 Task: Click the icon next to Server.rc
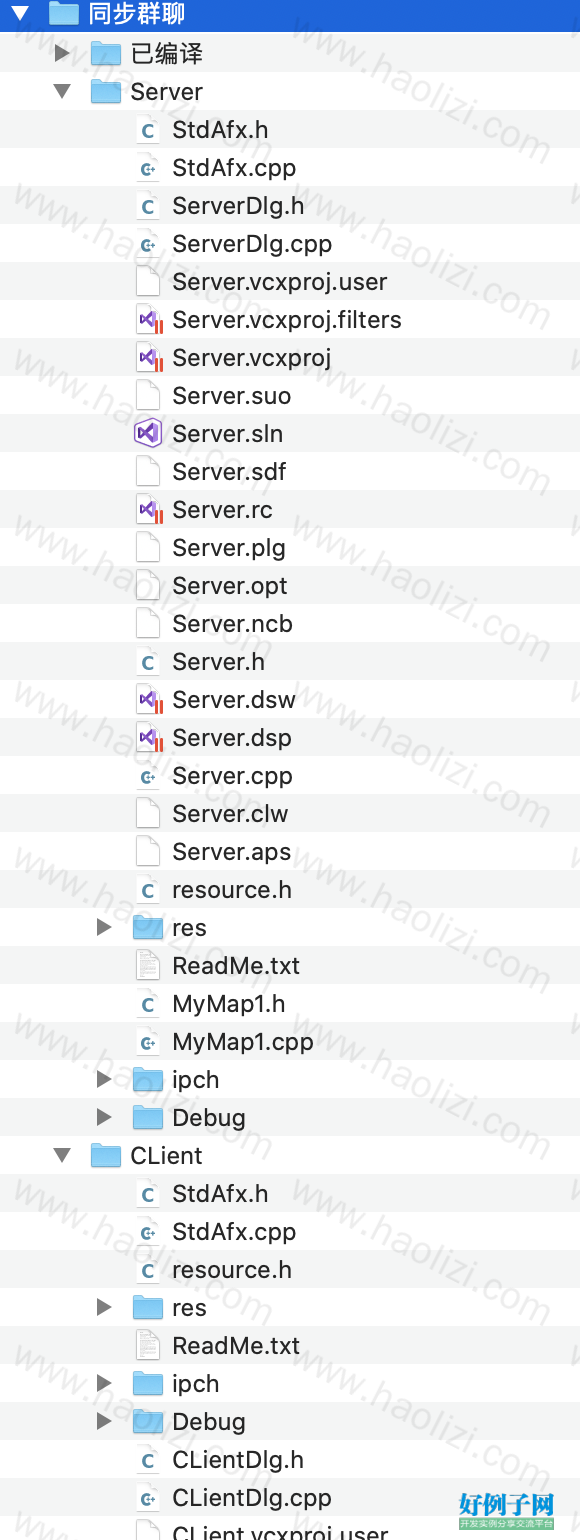pyautogui.click(x=148, y=510)
